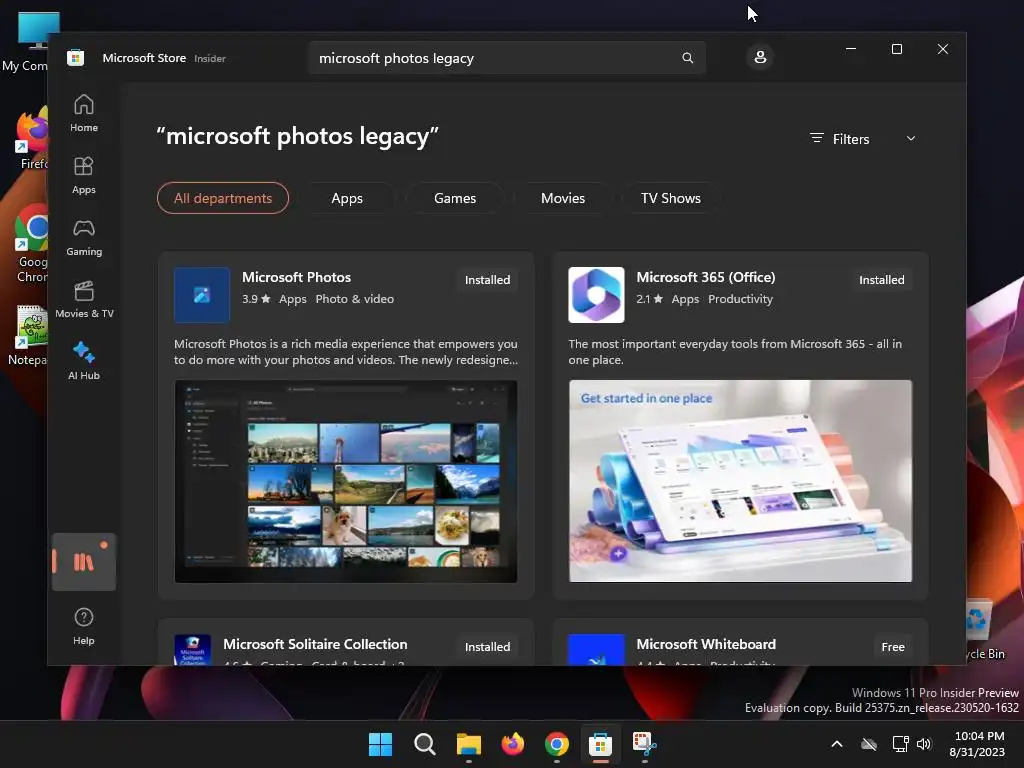Open the Movies & TV section

tap(84, 300)
